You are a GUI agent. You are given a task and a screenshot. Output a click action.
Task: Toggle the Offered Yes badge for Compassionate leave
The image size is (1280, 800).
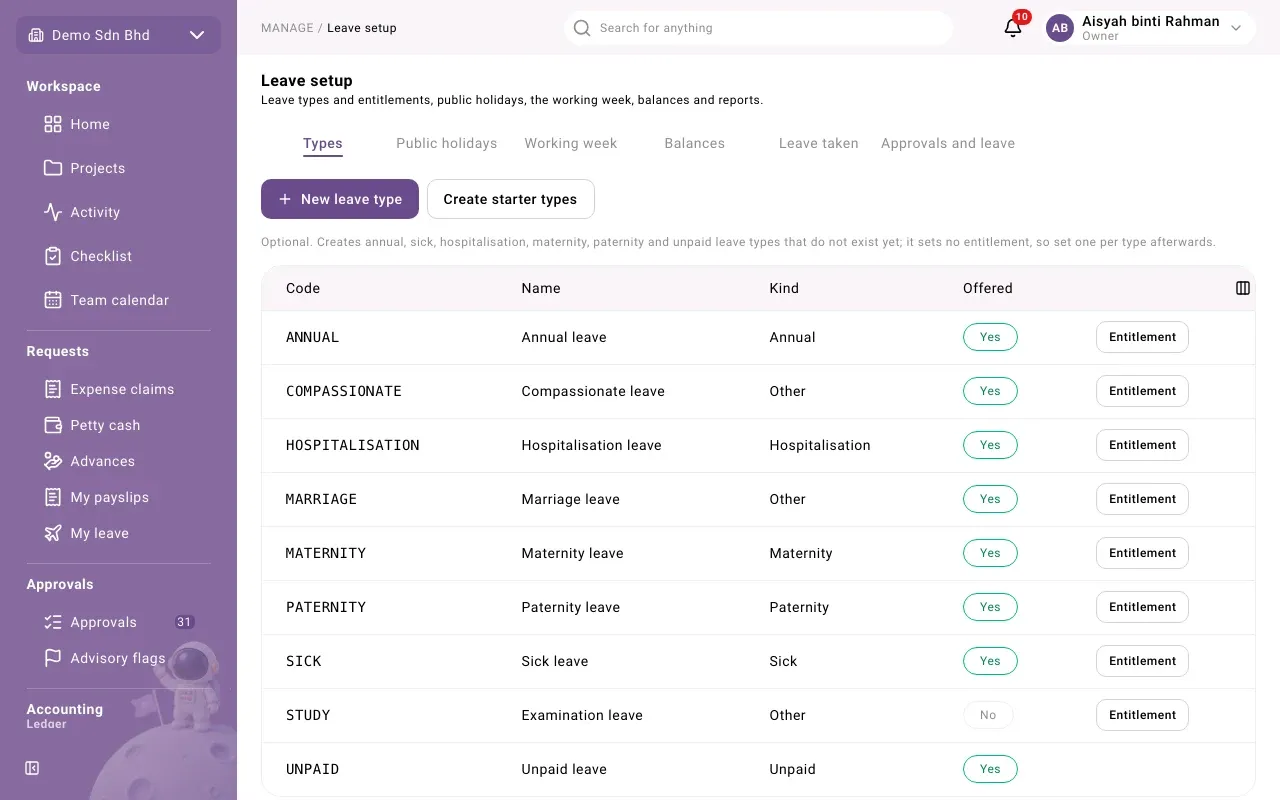[990, 391]
